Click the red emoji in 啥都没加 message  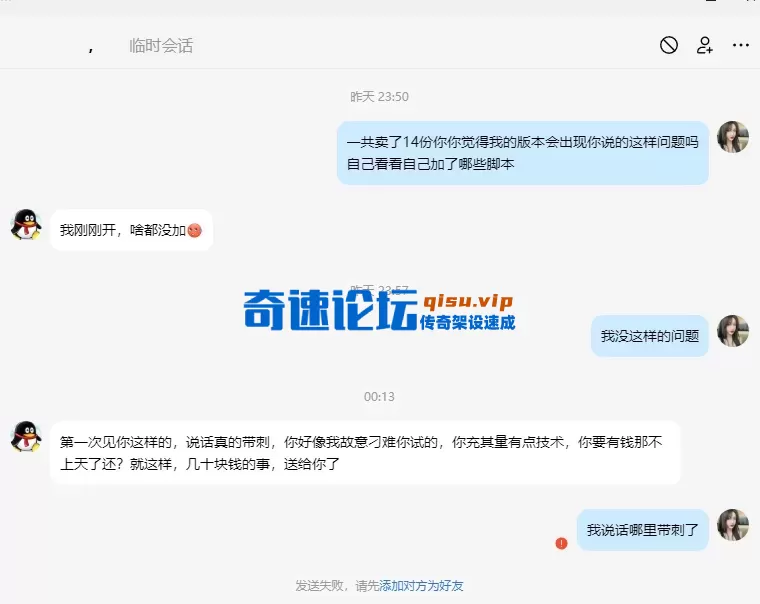click(x=194, y=230)
